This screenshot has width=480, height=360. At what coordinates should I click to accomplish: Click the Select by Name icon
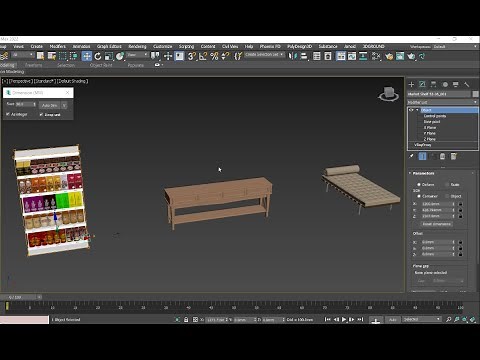51,56
